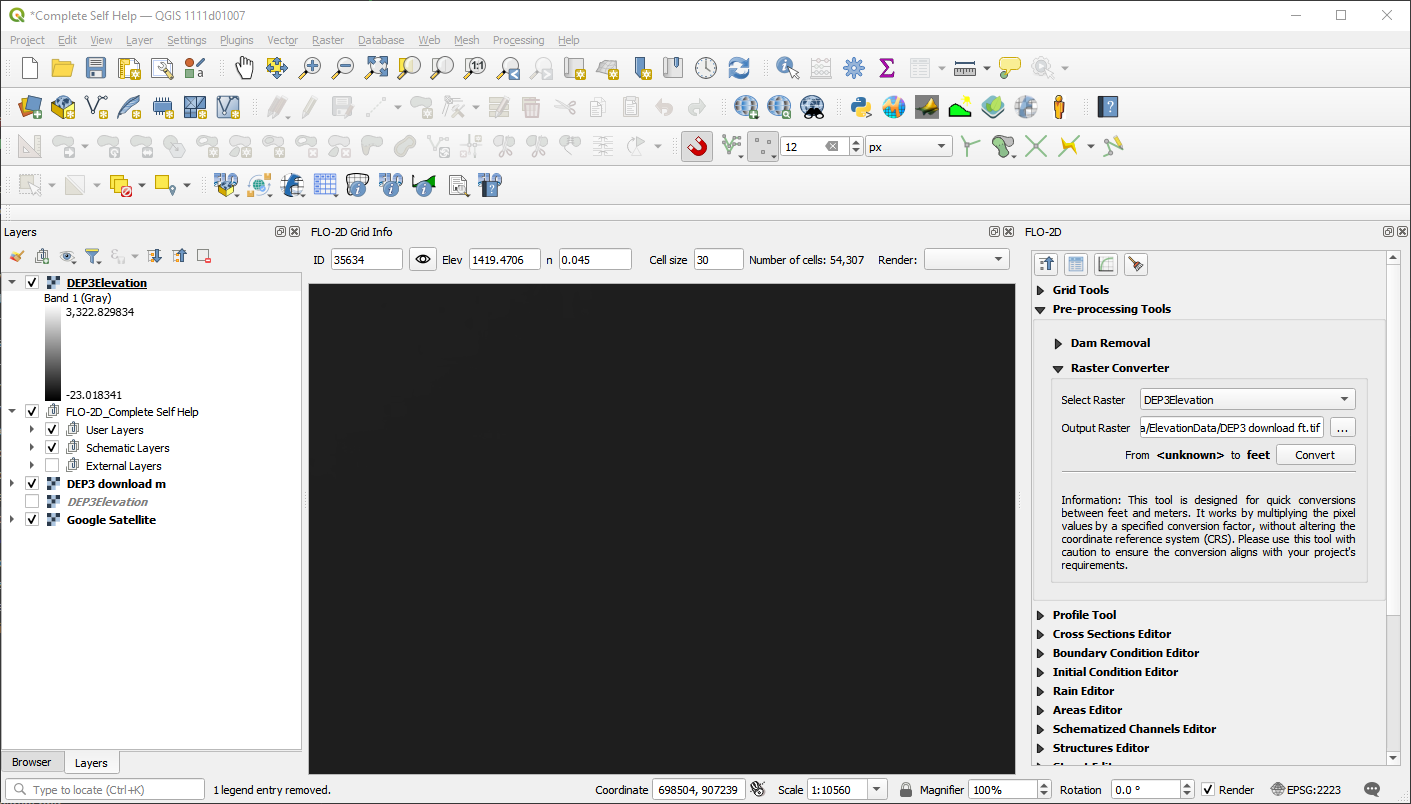Enable the External Layers group checkbox
The width and height of the screenshot is (1411, 804).
[x=52, y=466]
